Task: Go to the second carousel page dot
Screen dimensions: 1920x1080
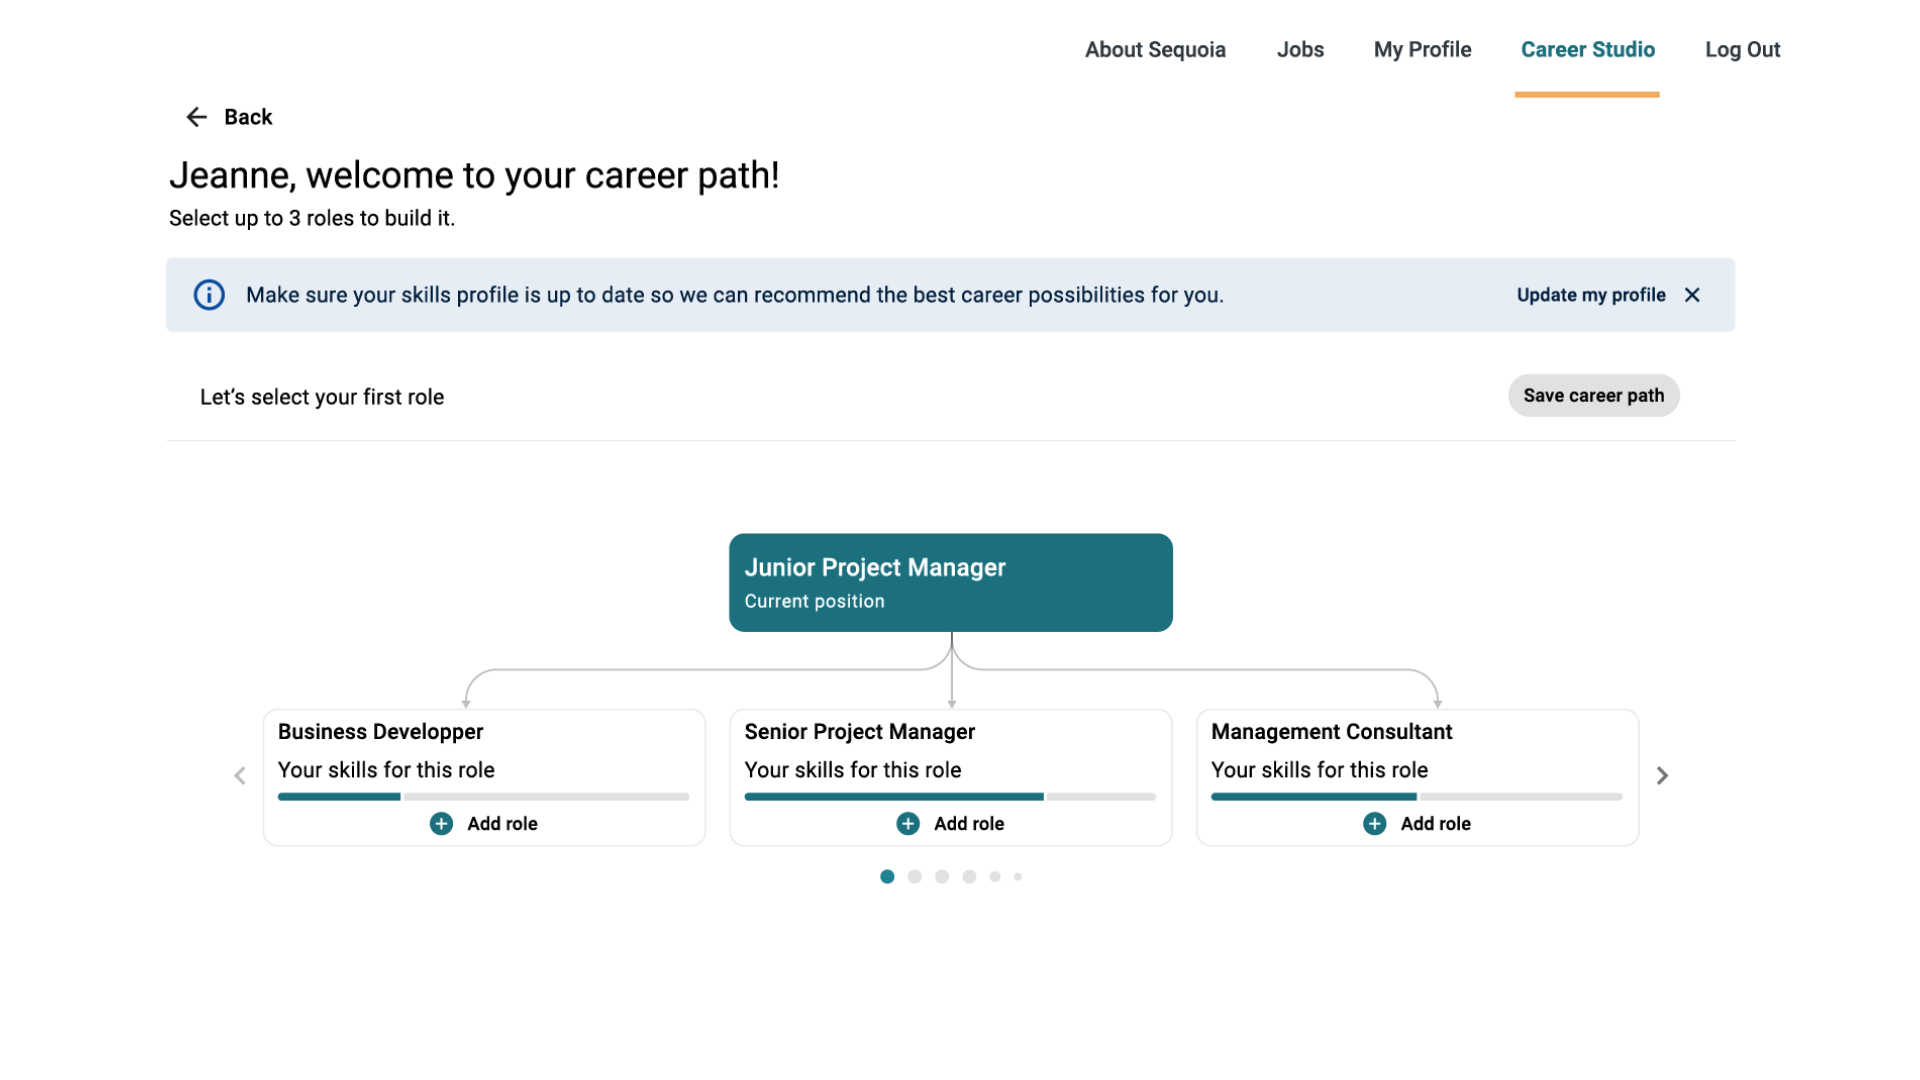Action: [915, 877]
